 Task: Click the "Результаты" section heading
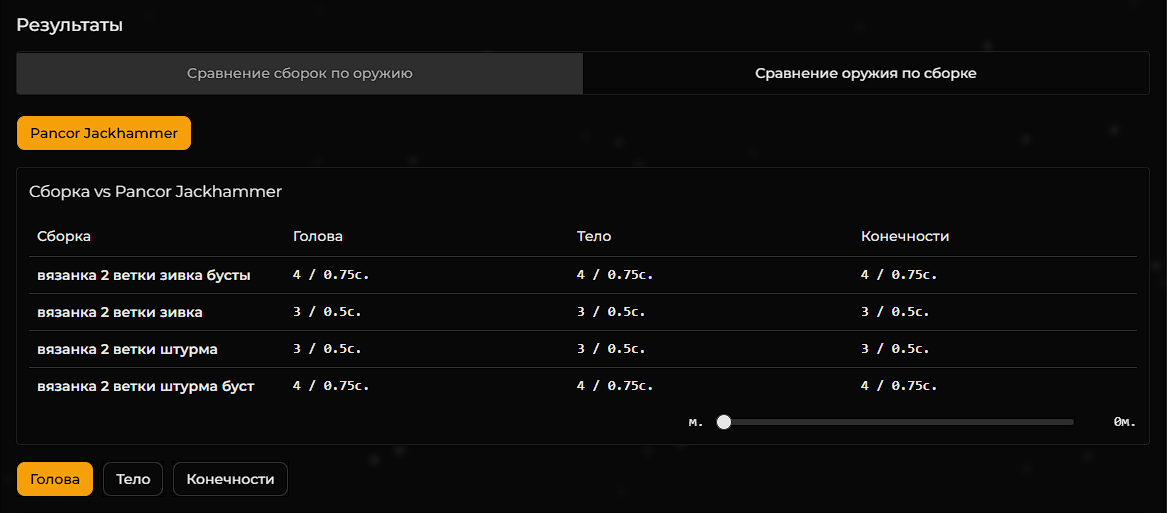(70, 25)
